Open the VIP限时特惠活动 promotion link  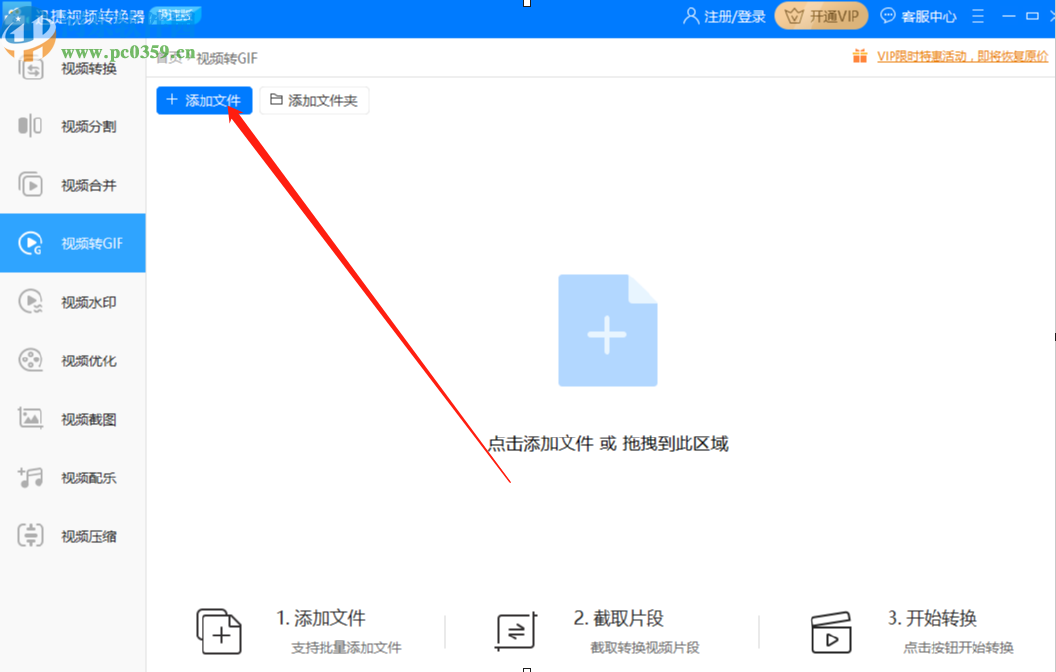point(962,57)
